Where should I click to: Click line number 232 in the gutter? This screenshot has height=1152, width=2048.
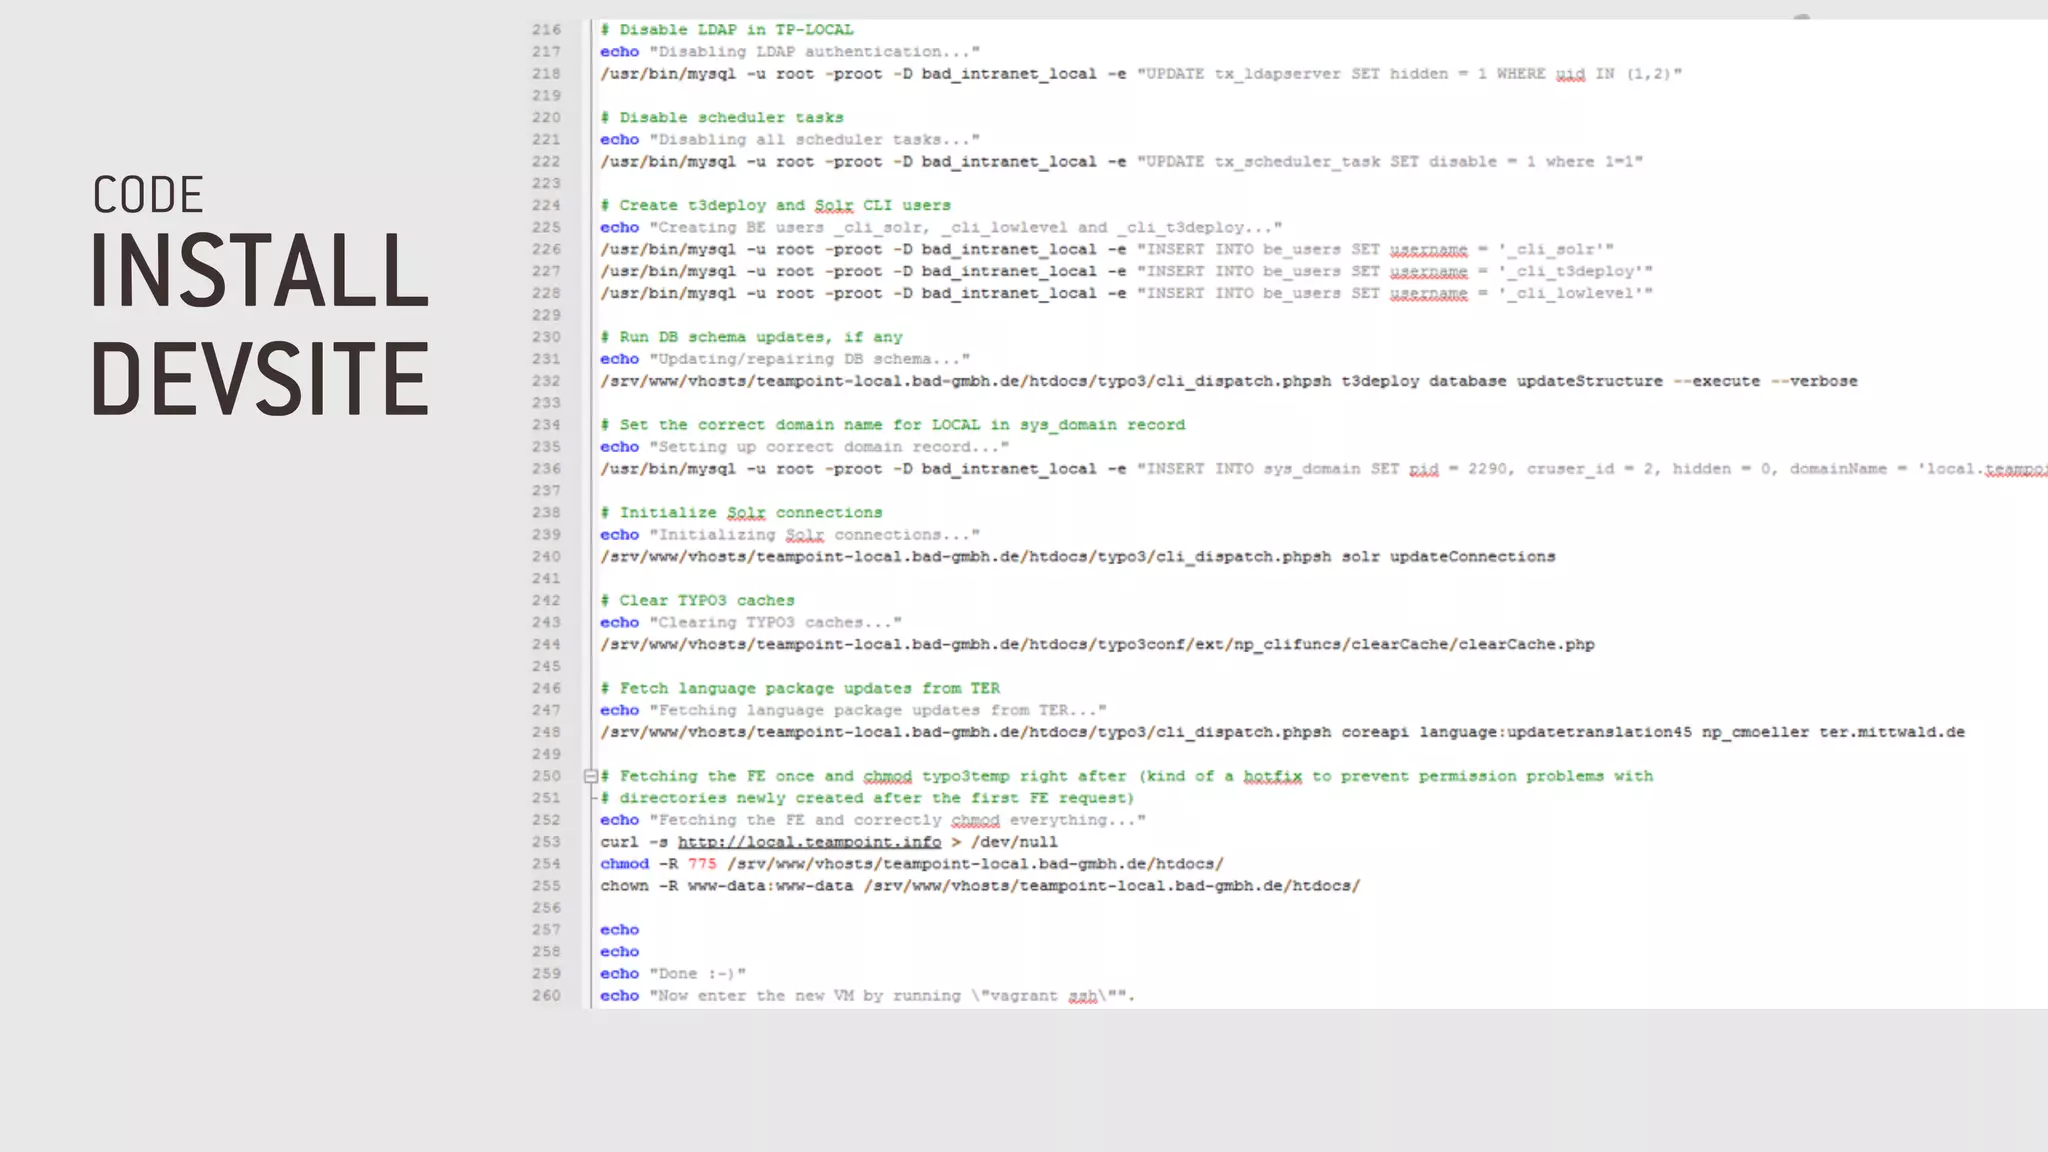[x=546, y=382]
